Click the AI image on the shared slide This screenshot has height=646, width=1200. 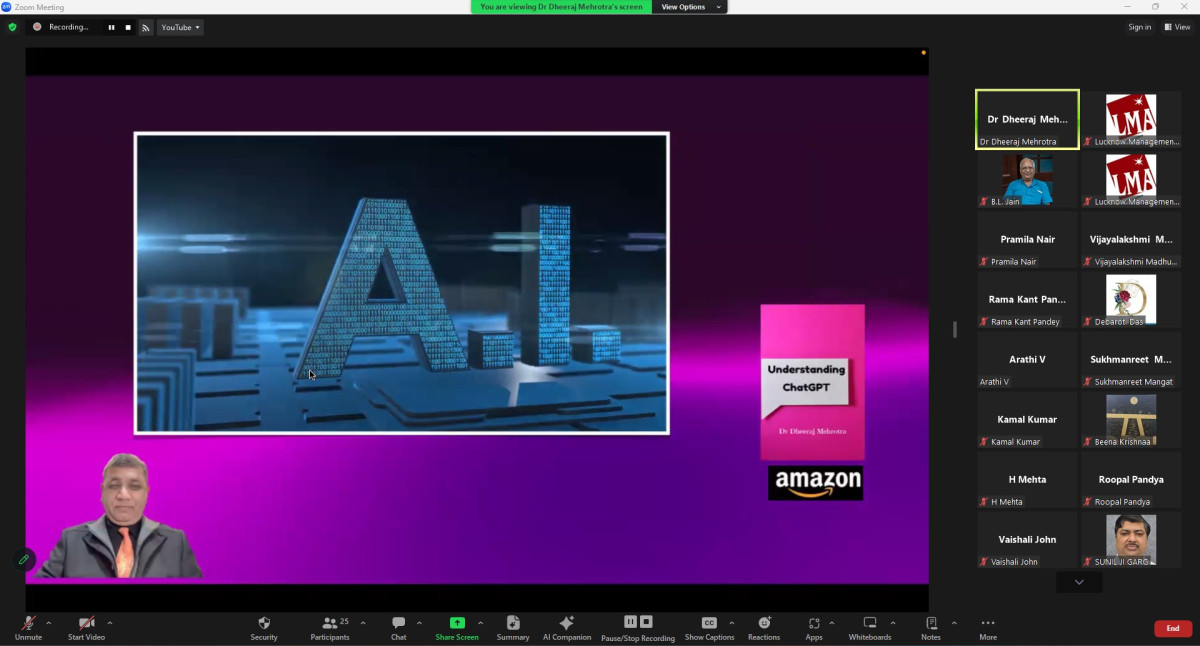[x=402, y=283]
